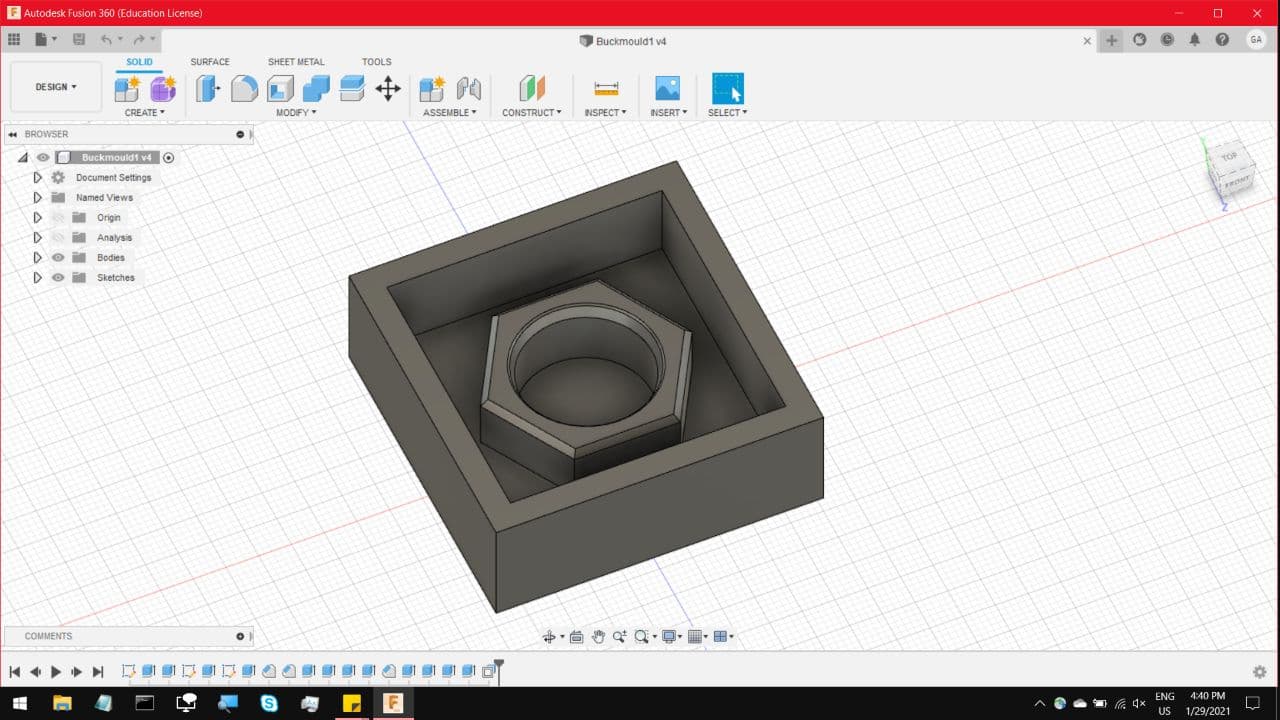Open a new design tab with plus

tap(1111, 40)
